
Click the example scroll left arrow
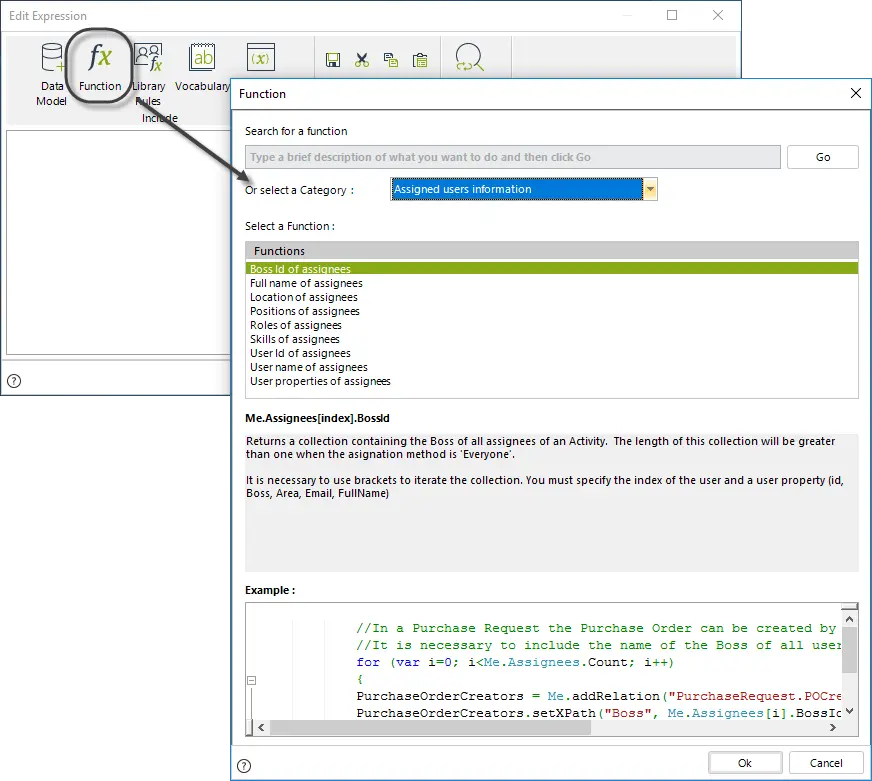click(261, 727)
